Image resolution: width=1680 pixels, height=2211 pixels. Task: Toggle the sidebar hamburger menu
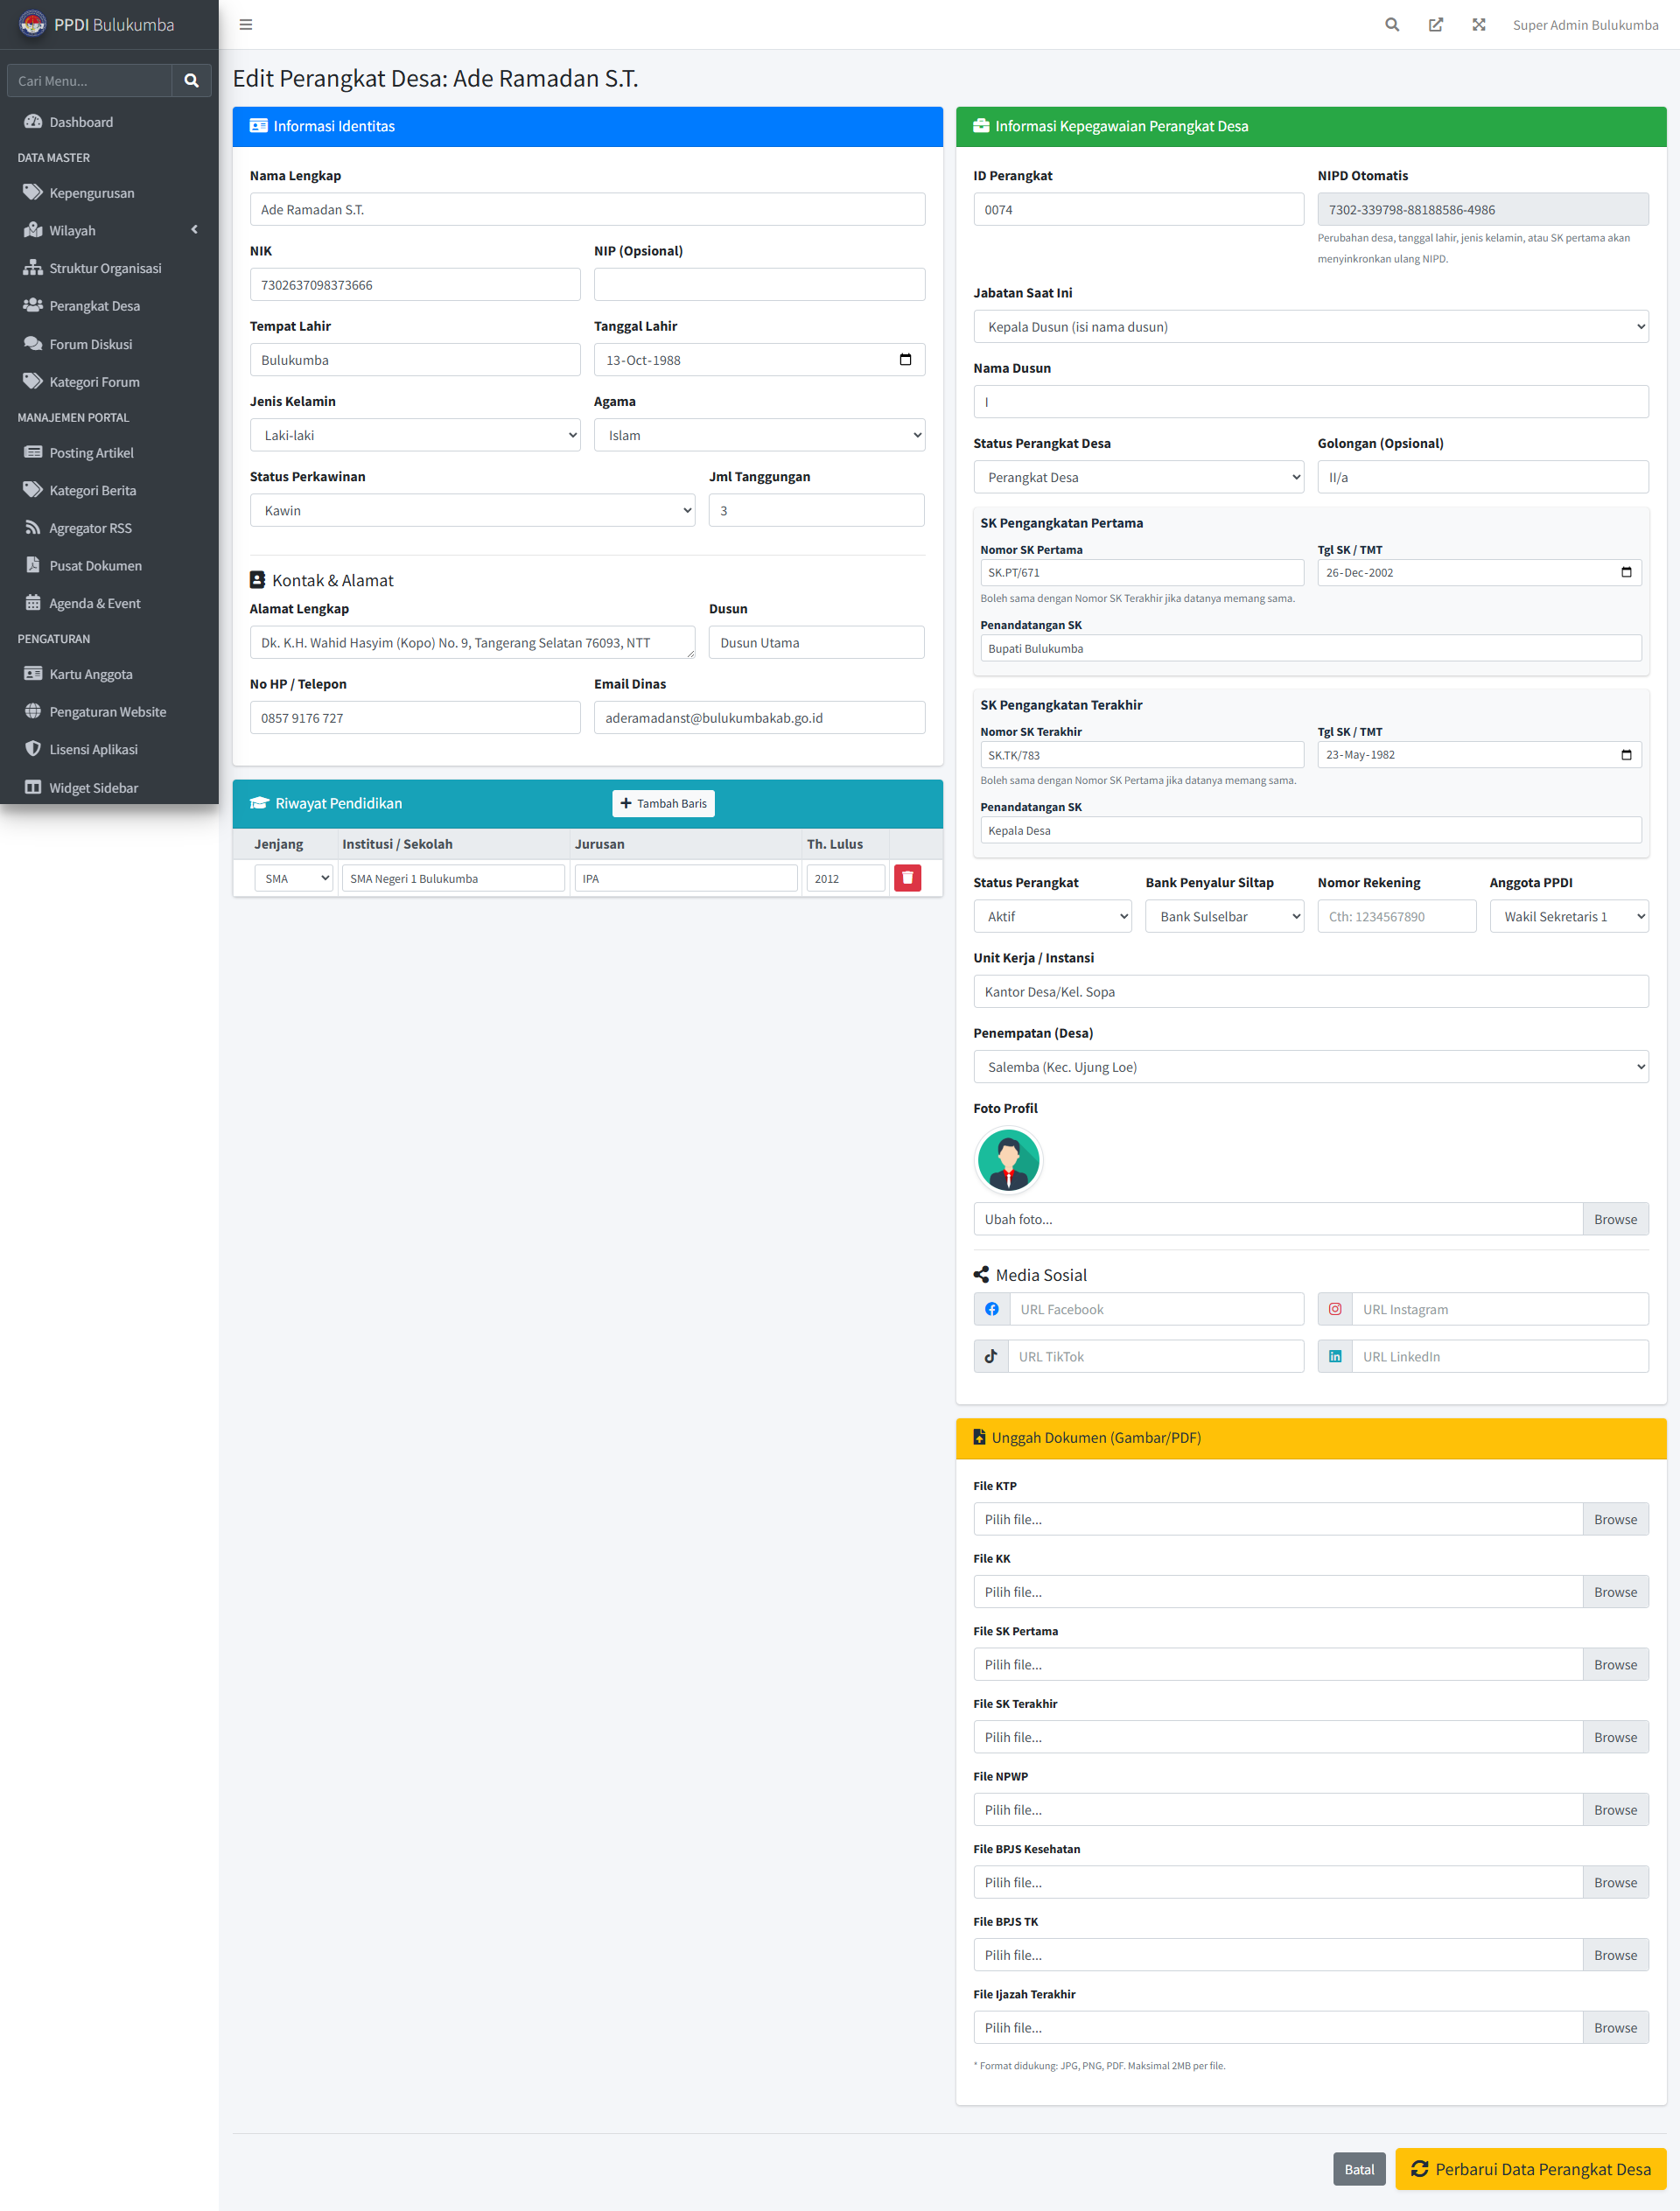click(246, 25)
